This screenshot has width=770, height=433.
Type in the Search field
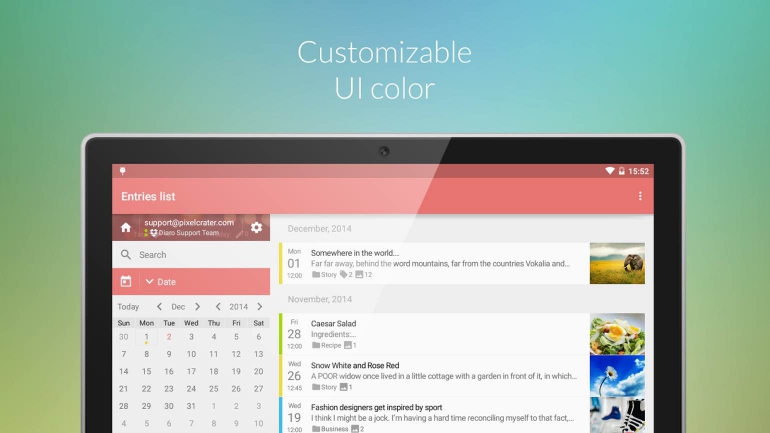point(200,255)
